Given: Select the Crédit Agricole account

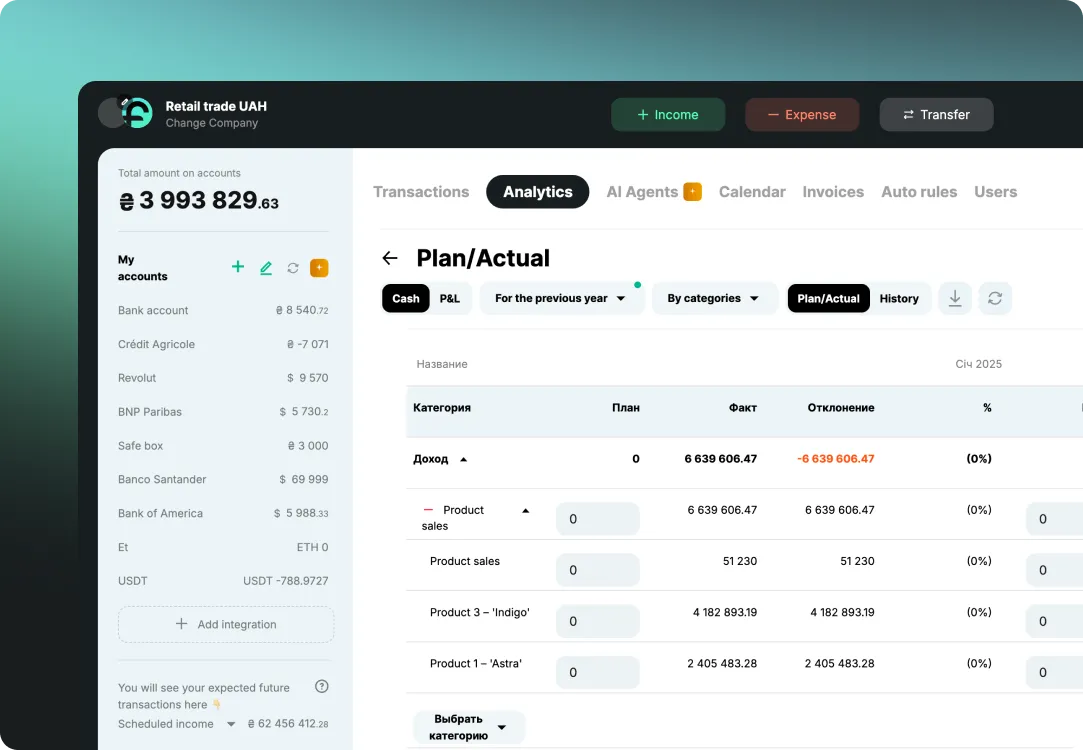Looking at the screenshot, I should 223,345.
